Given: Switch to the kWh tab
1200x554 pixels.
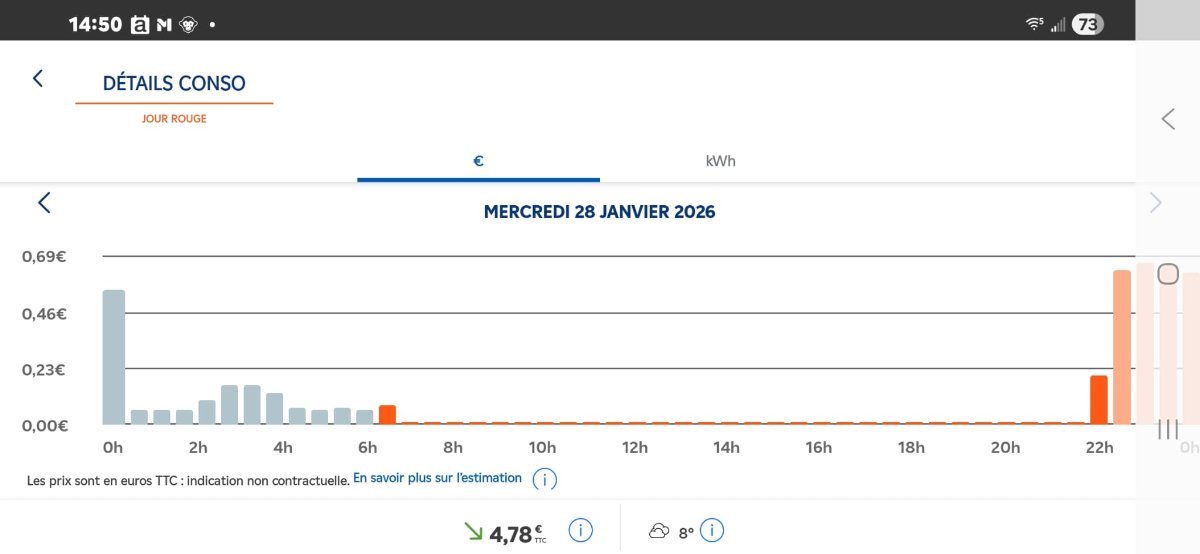Looking at the screenshot, I should pyautogui.click(x=721, y=161).
